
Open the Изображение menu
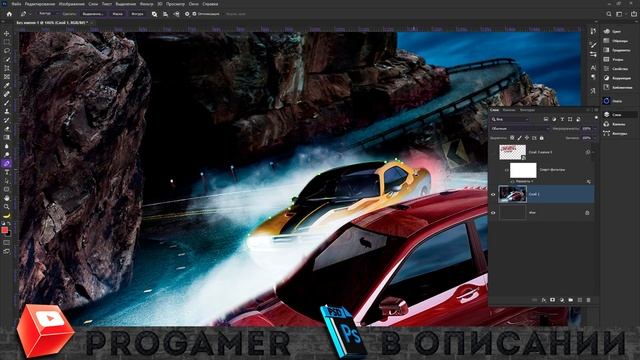point(72,4)
